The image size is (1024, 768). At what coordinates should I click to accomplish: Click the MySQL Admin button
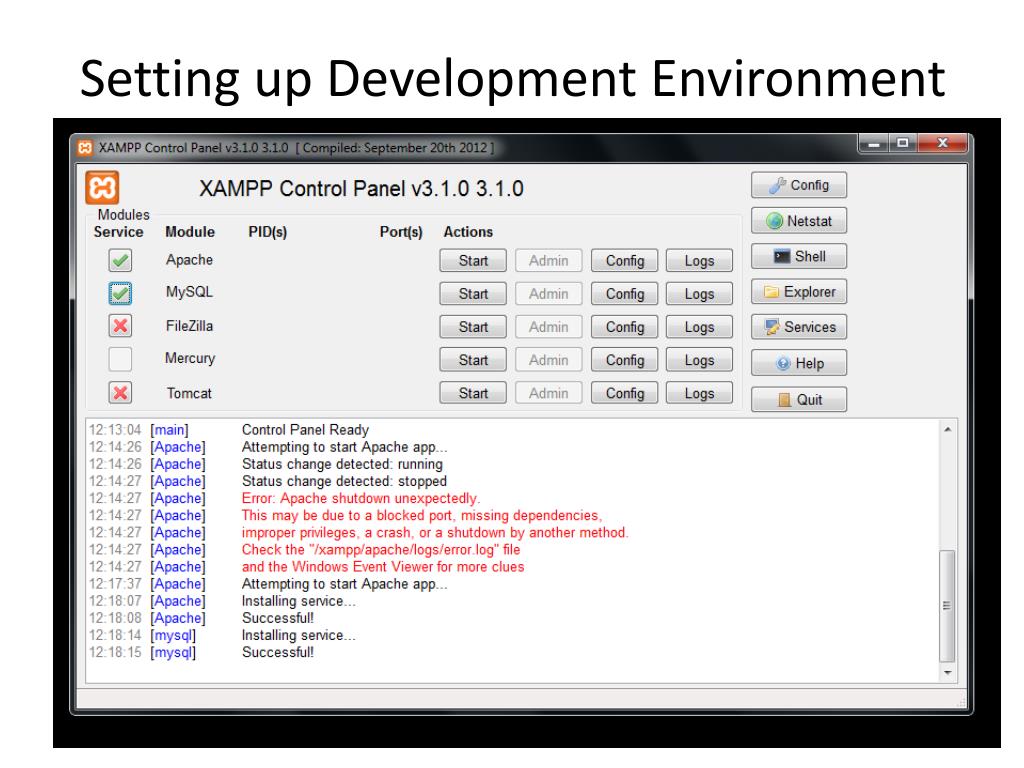click(x=549, y=294)
